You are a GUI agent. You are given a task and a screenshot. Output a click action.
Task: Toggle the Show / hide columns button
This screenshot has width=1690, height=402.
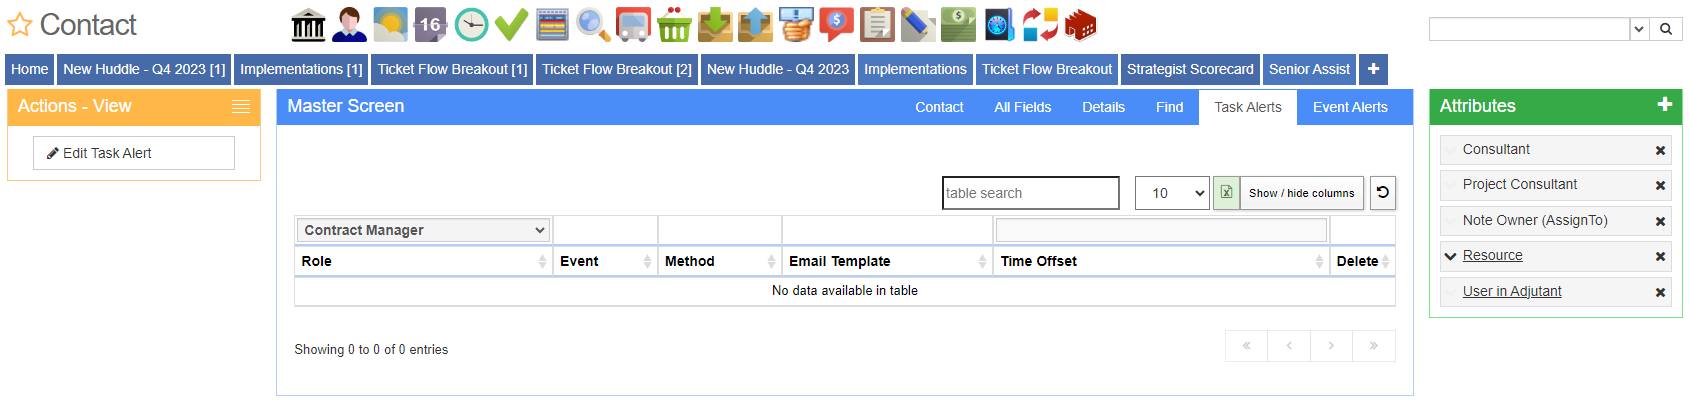coord(1301,193)
